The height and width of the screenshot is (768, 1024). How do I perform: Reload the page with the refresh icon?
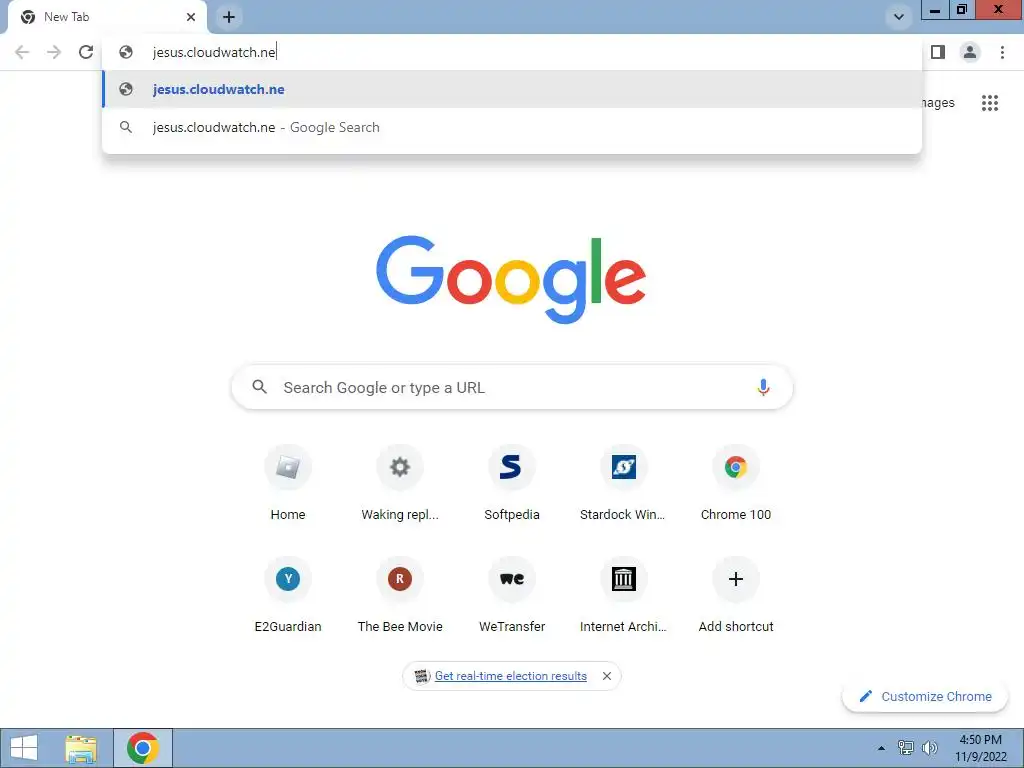click(x=86, y=52)
